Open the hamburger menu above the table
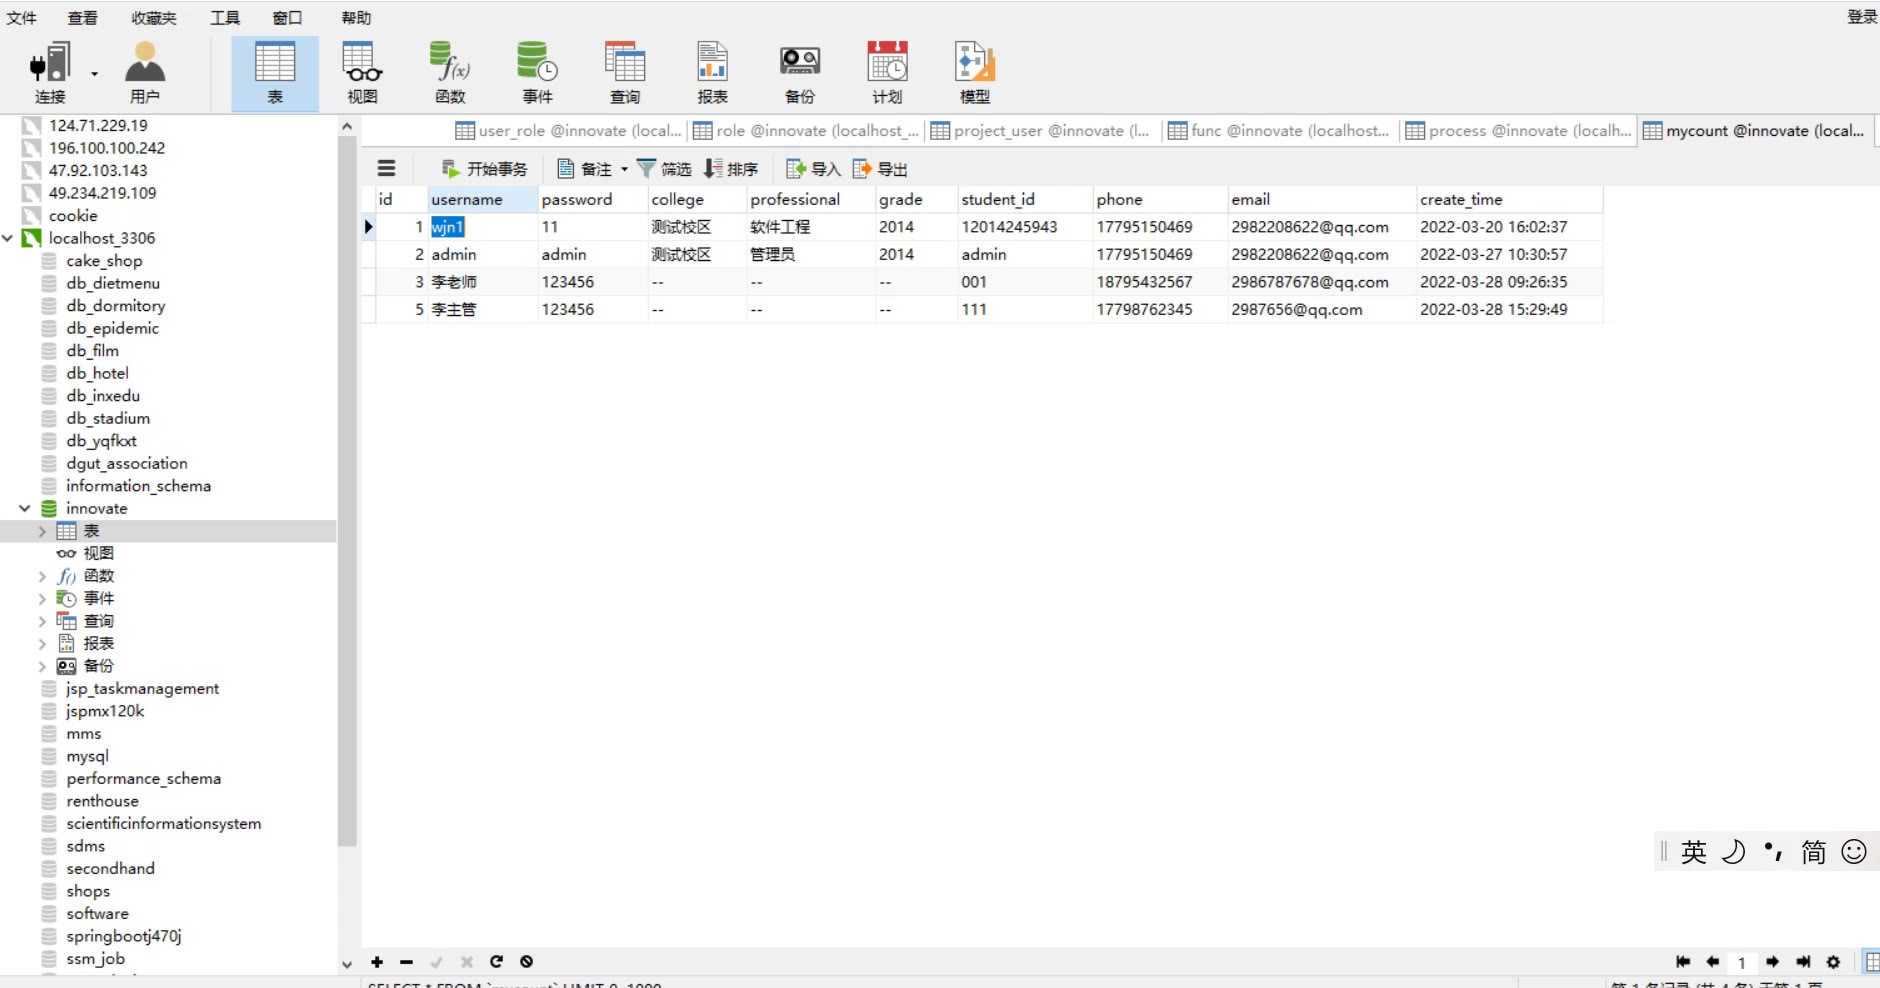This screenshot has height=988, width=1880. coord(386,168)
